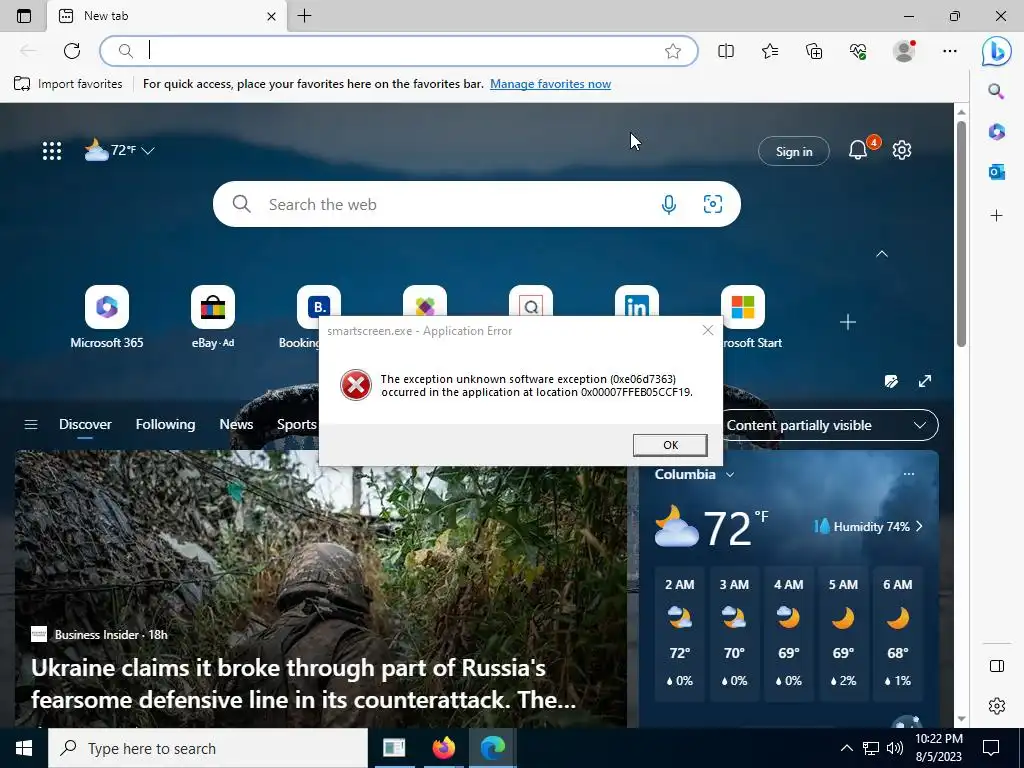The image size is (1024, 768).
Task: Show hidden system tray icons chevron
Action: (846, 748)
